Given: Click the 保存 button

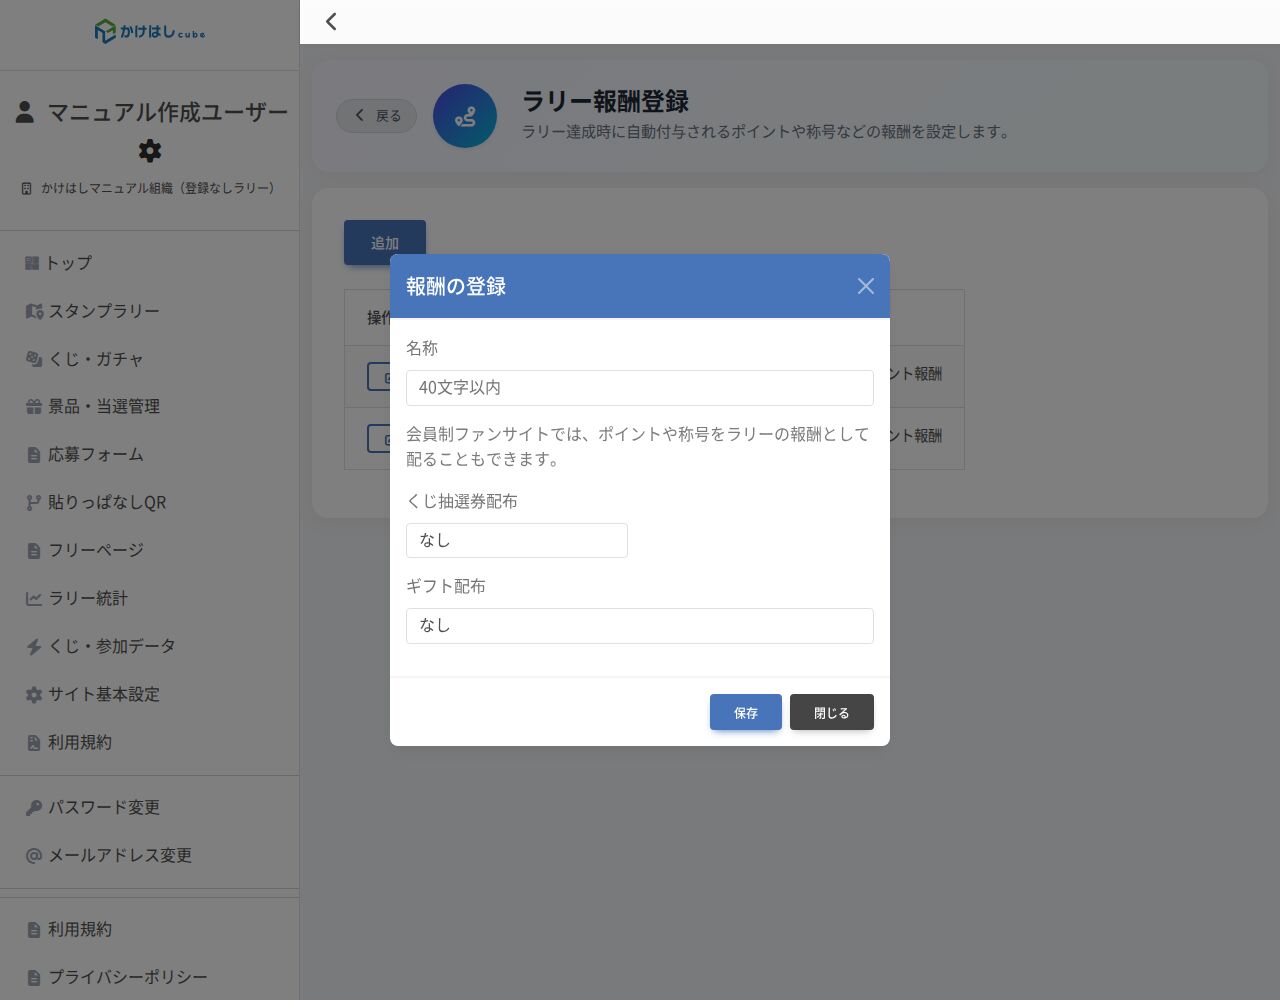Looking at the screenshot, I should [746, 712].
